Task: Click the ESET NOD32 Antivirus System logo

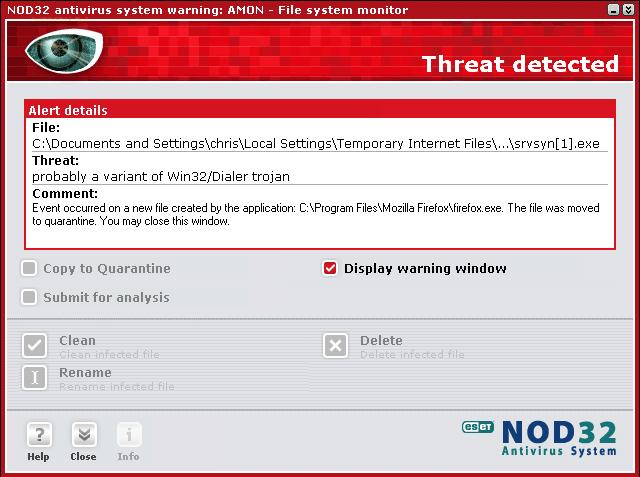Action: point(539,438)
